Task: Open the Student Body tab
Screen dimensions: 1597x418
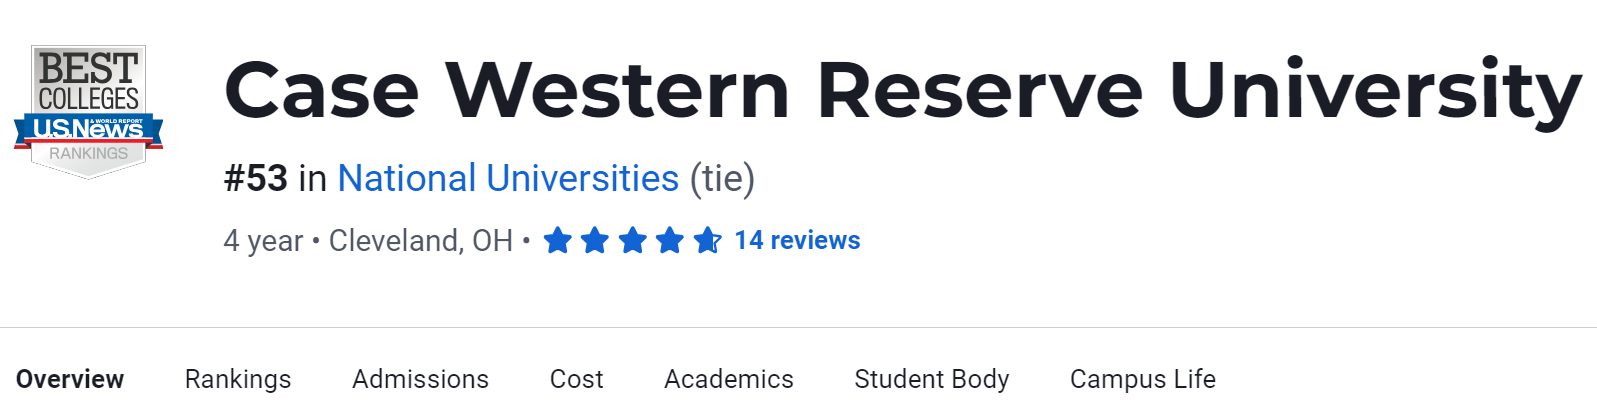Action: click(x=931, y=380)
